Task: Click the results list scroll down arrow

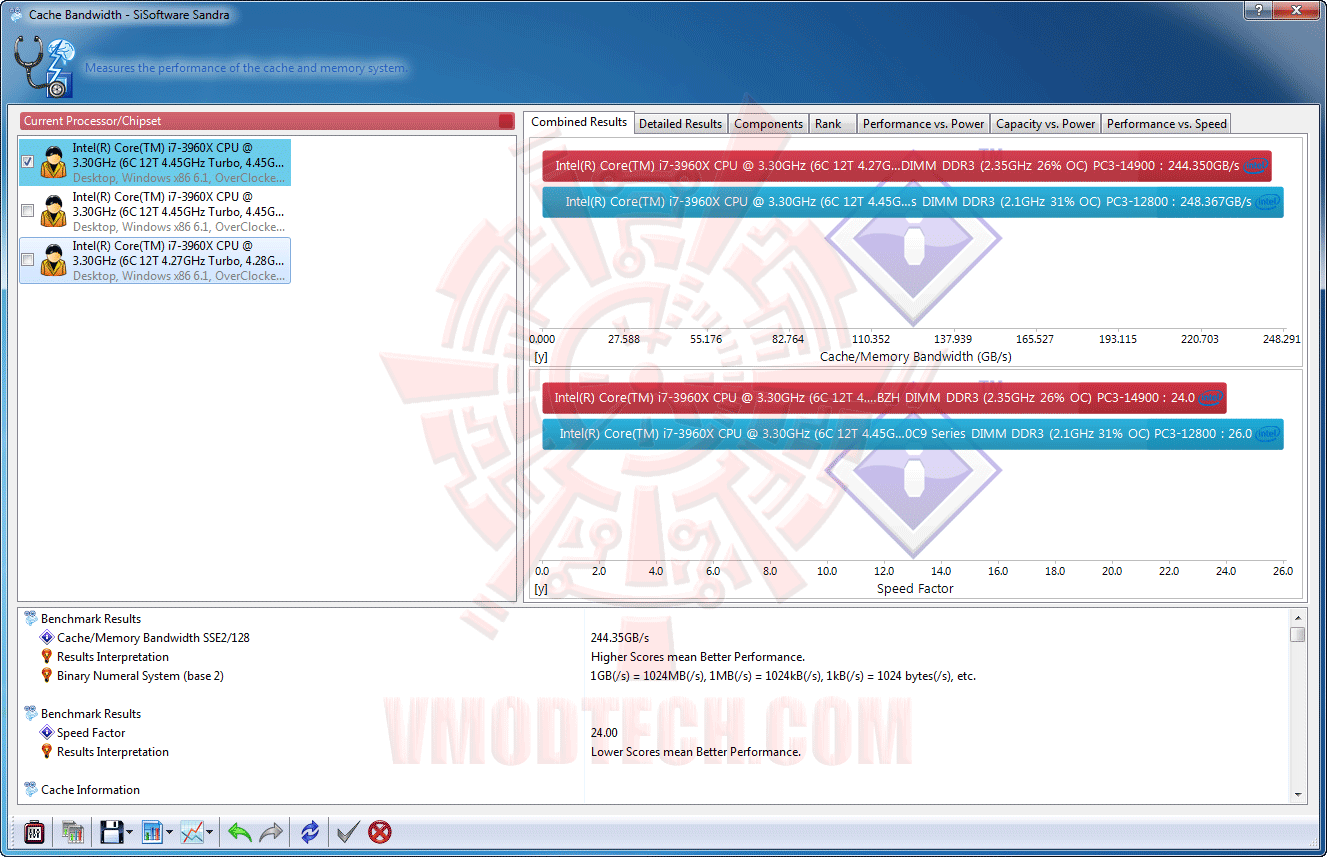Action: [x=1297, y=793]
